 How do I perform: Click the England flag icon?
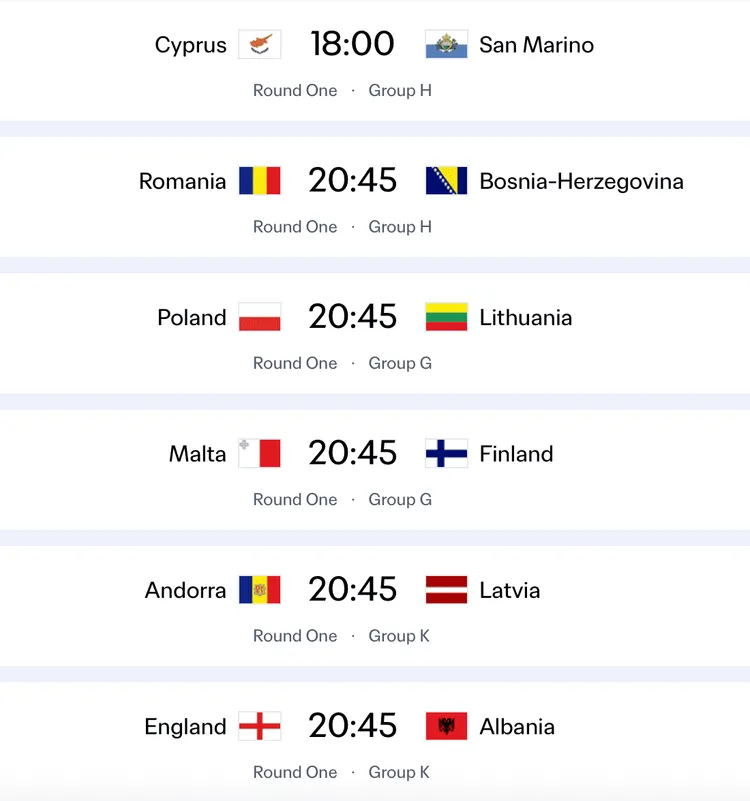point(260,726)
